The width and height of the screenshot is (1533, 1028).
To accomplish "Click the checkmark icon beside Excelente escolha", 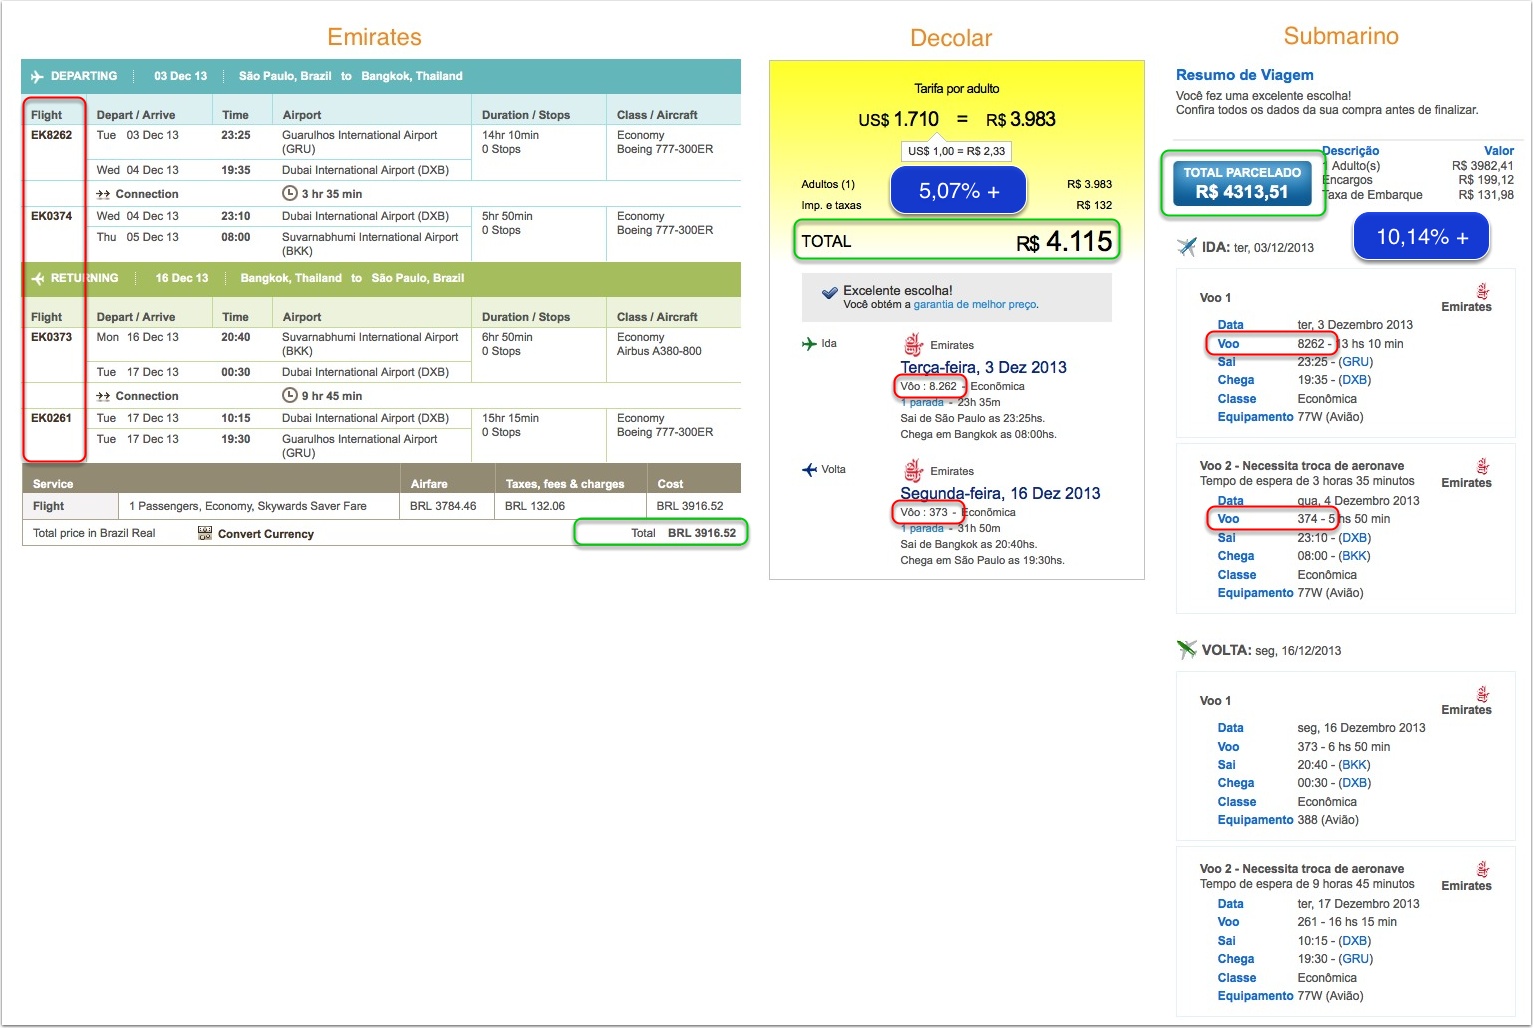I will tap(829, 294).
